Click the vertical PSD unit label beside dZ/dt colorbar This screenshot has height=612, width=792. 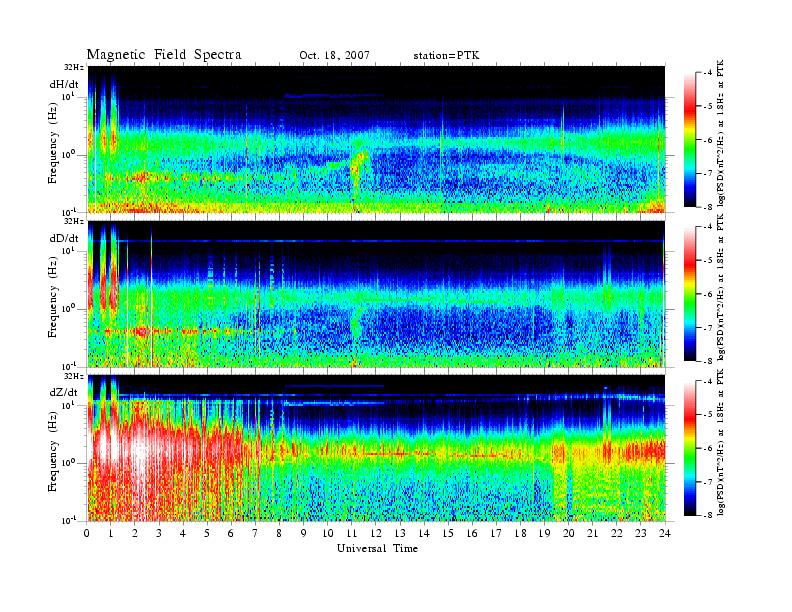(721, 442)
